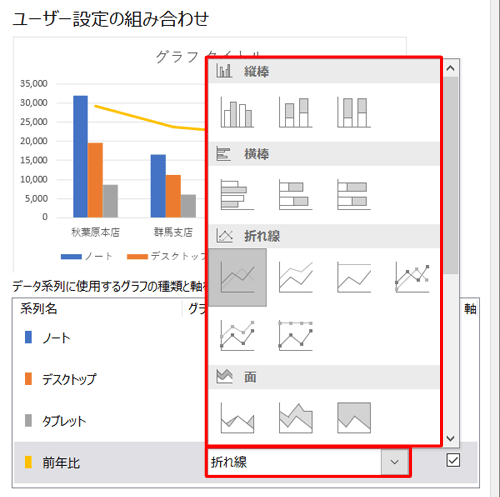This screenshot has width=500, height=497.
Task: Click the 秋葉原本店 axis label in preview
Action: (x=95, y=232)
